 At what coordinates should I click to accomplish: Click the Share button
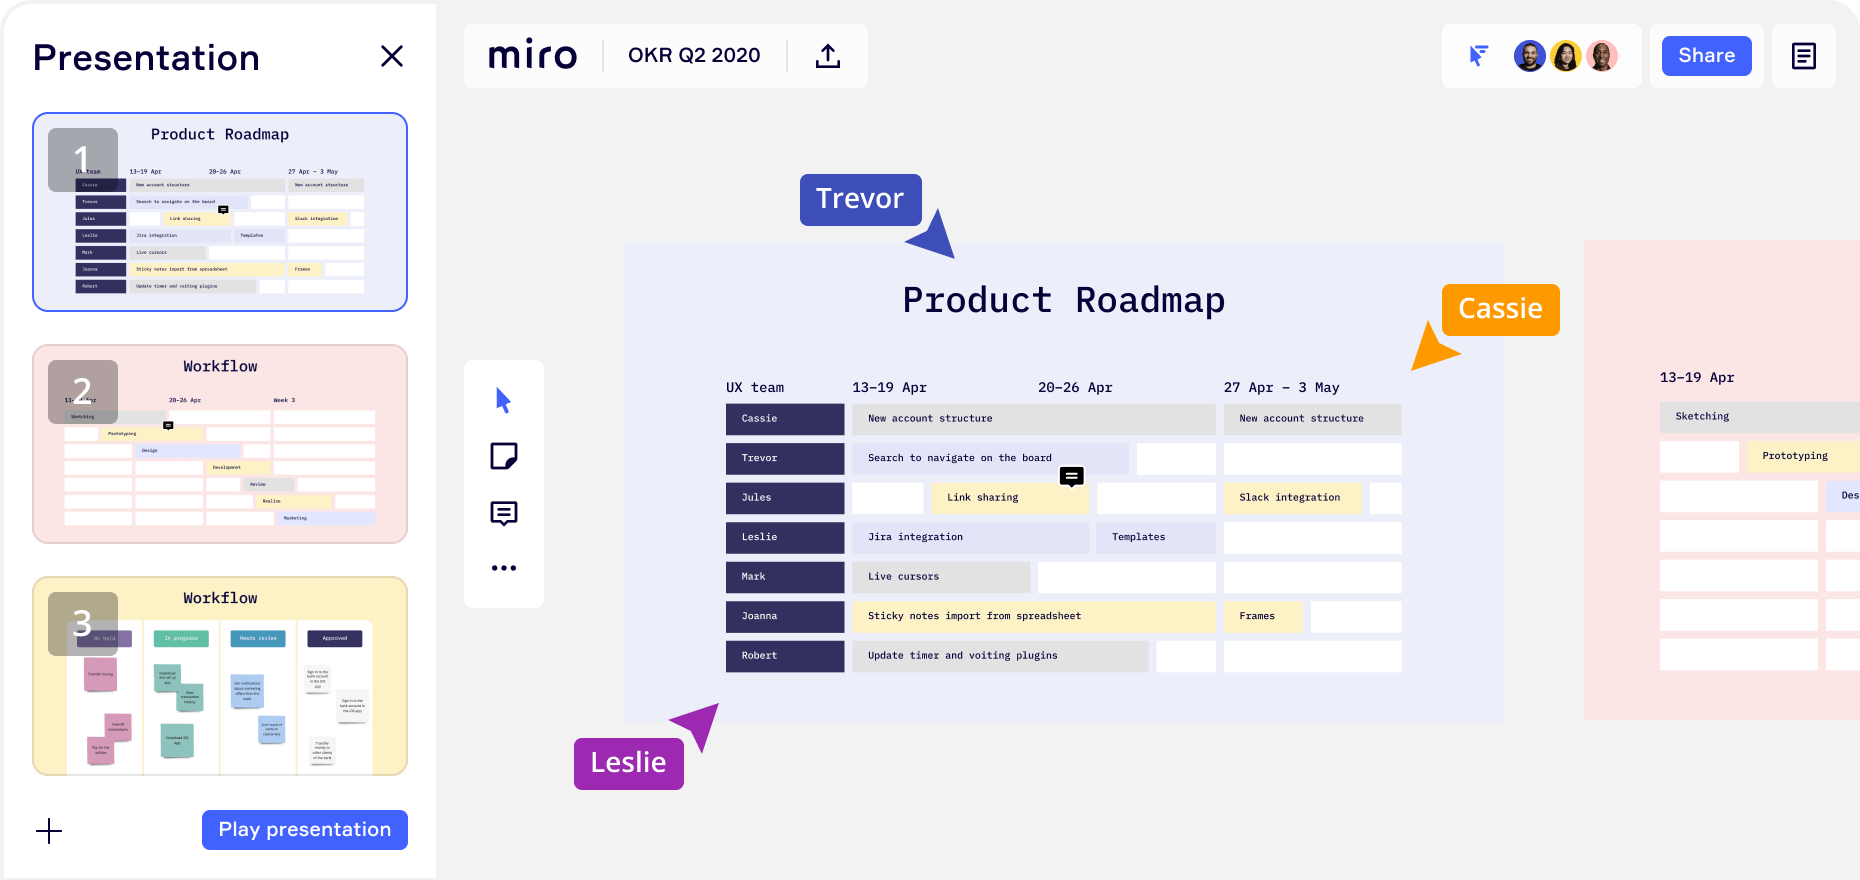tap(1707, 56)
